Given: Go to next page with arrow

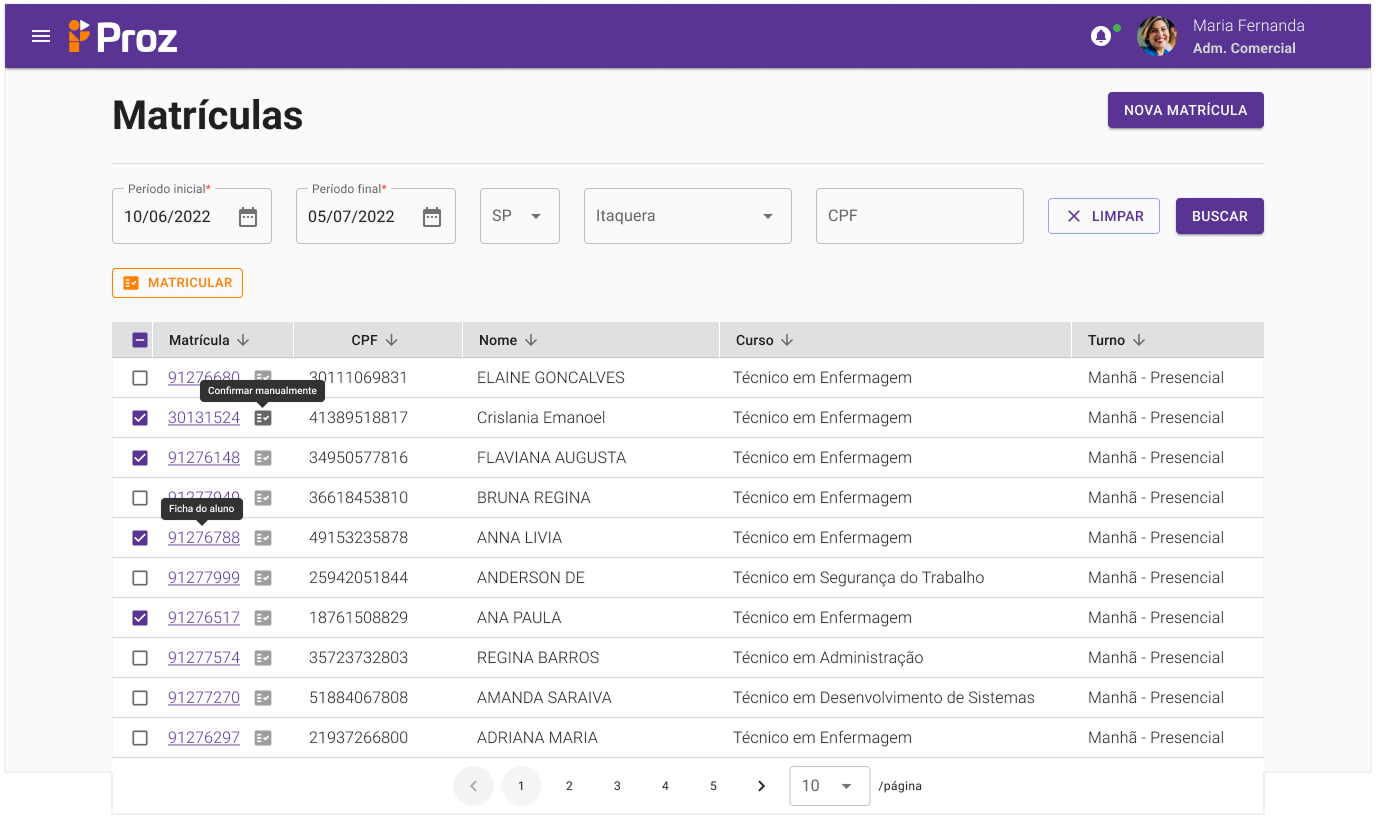Looking at the screenshot, I should pos(761,786).
